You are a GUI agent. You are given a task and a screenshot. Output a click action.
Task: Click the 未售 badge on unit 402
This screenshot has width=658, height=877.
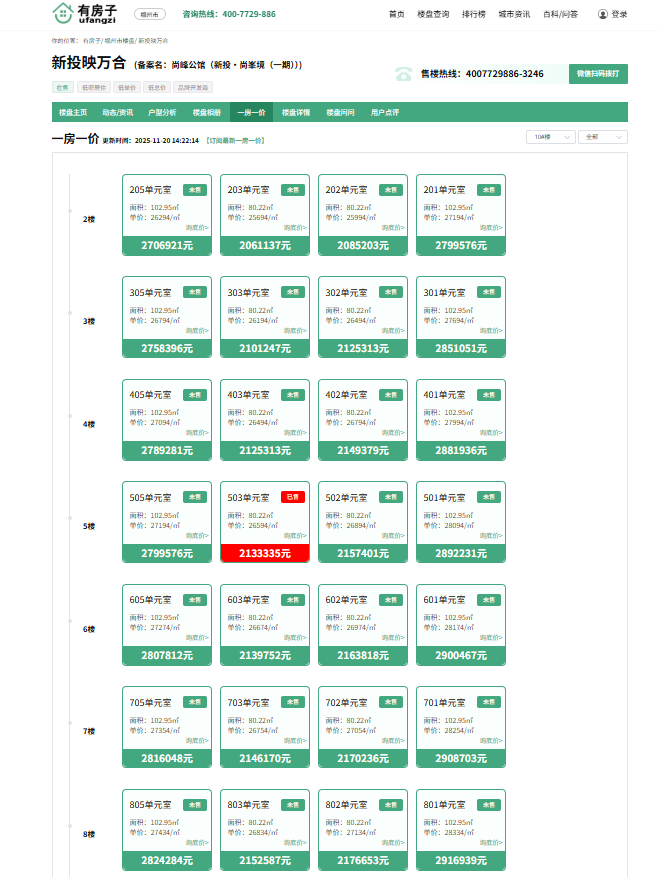click(390, 394)
